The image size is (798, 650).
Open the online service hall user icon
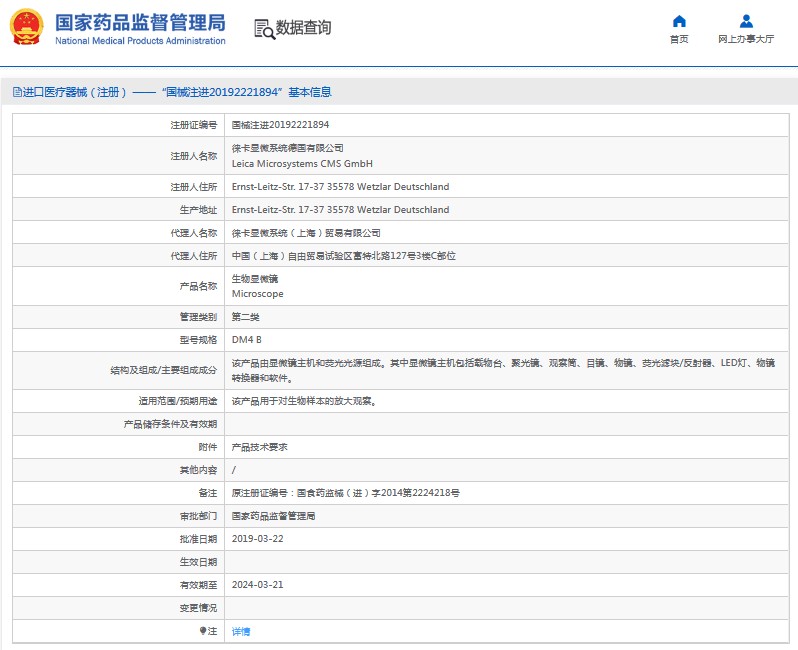click(746, 21)
